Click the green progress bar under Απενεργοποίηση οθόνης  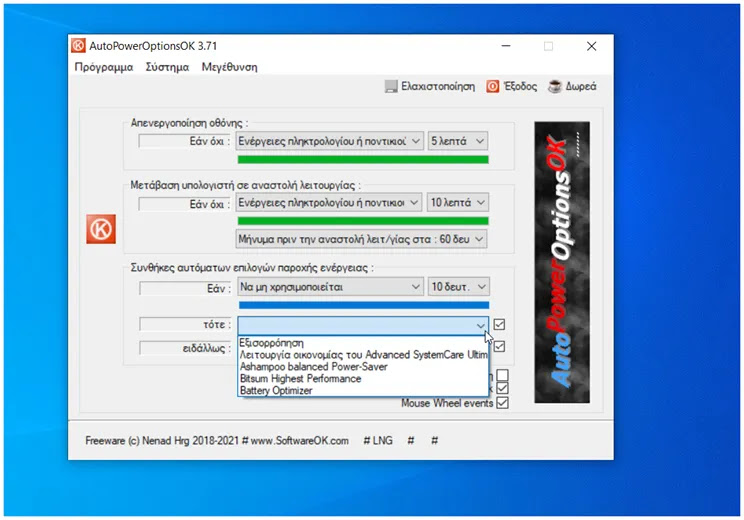coord(363,159)
